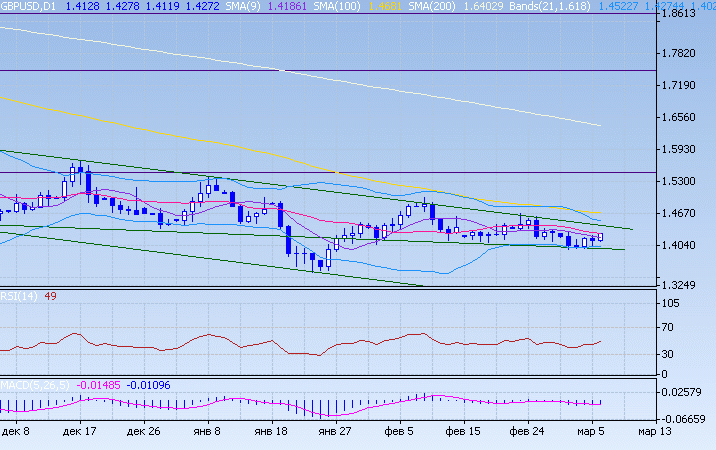Click the magenta MACD signal line

[x=440, y=397]
